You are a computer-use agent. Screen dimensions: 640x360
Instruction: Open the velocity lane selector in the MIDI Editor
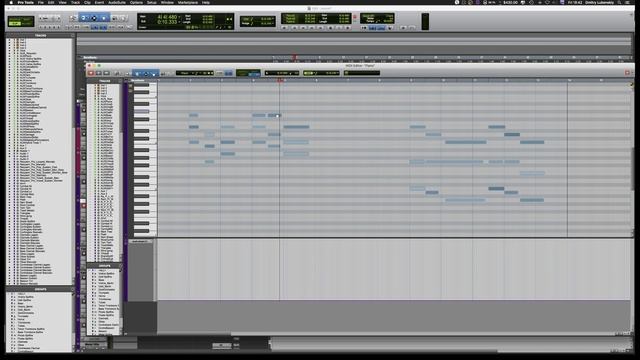tap(141, 241)
